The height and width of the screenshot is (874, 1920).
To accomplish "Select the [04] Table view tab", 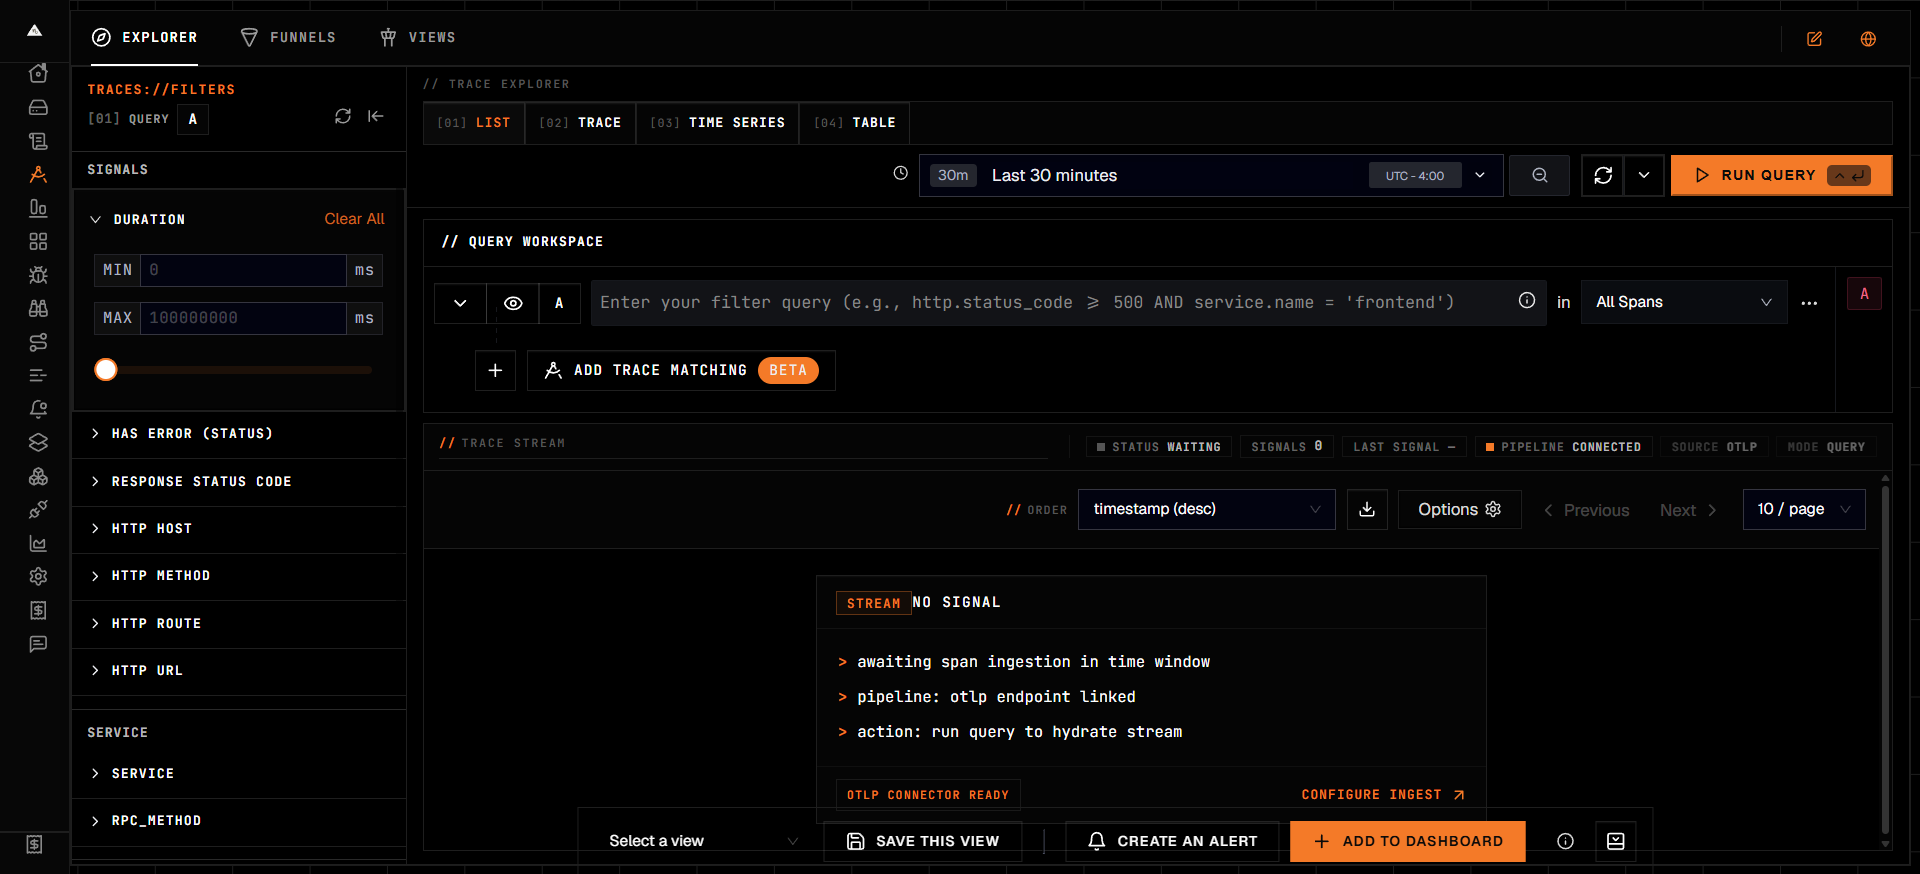I will (x=855, y=123).
